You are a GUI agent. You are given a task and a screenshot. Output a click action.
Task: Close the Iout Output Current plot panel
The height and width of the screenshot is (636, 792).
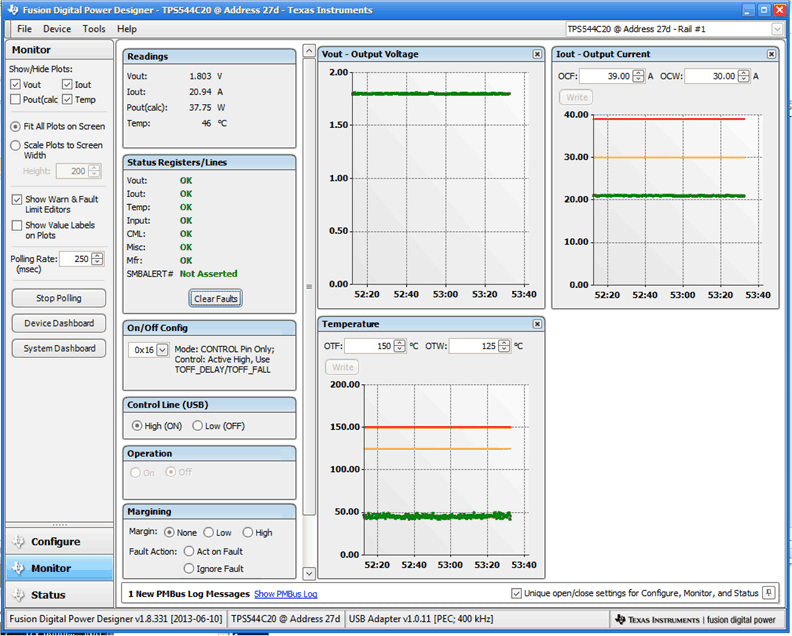[773, 54]
